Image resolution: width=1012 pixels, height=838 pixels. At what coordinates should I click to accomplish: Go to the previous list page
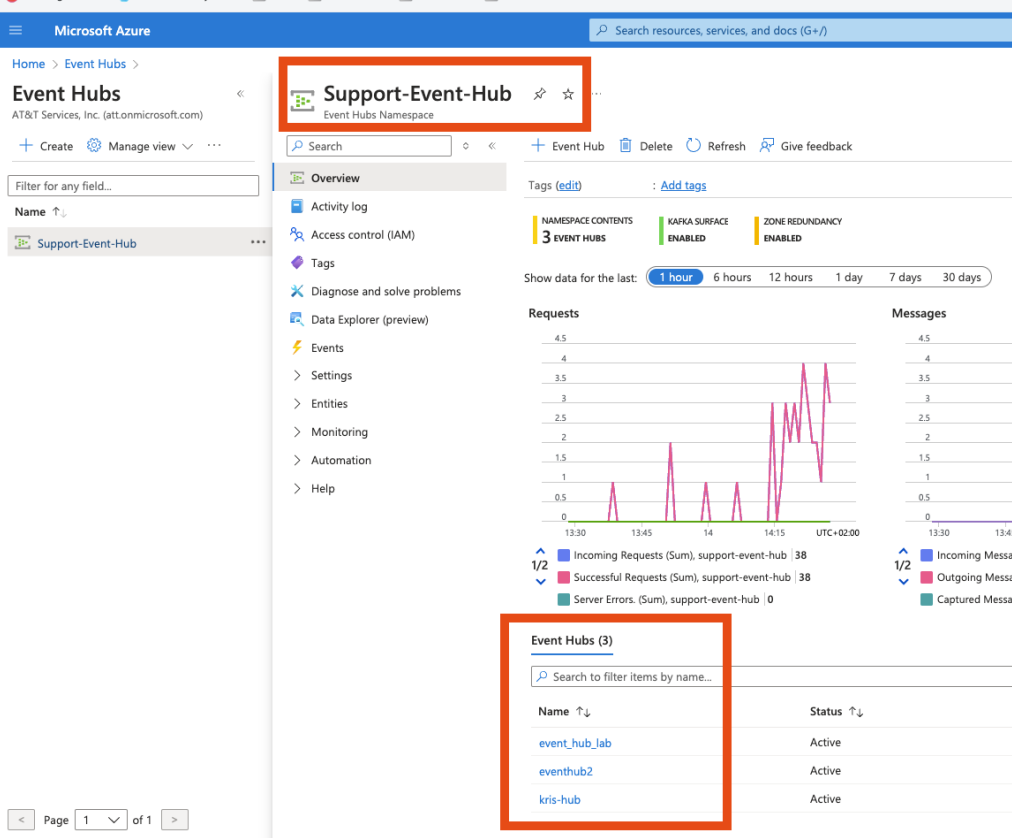click(x=21, y=820)
